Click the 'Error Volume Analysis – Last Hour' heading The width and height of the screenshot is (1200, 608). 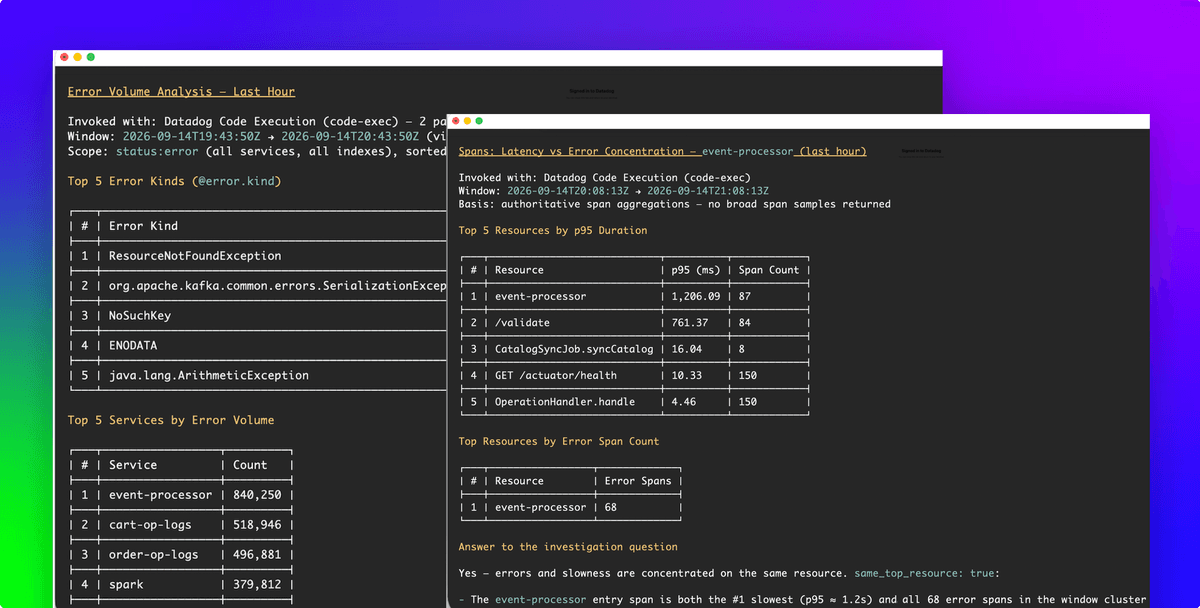pos(181,91)
